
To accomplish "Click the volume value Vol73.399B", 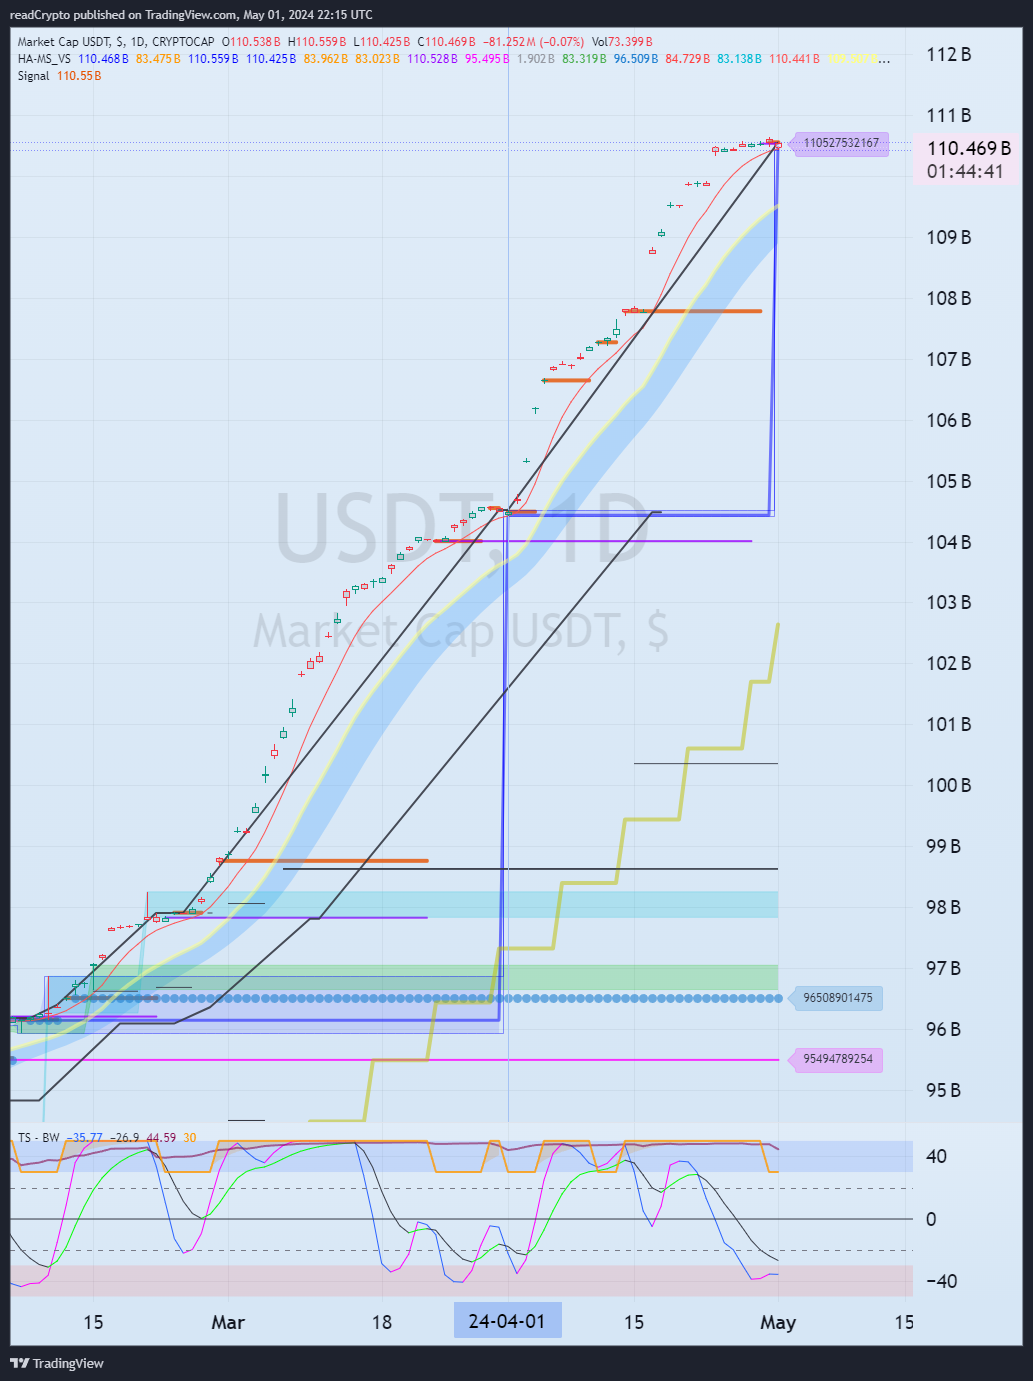I will (622, 42).
